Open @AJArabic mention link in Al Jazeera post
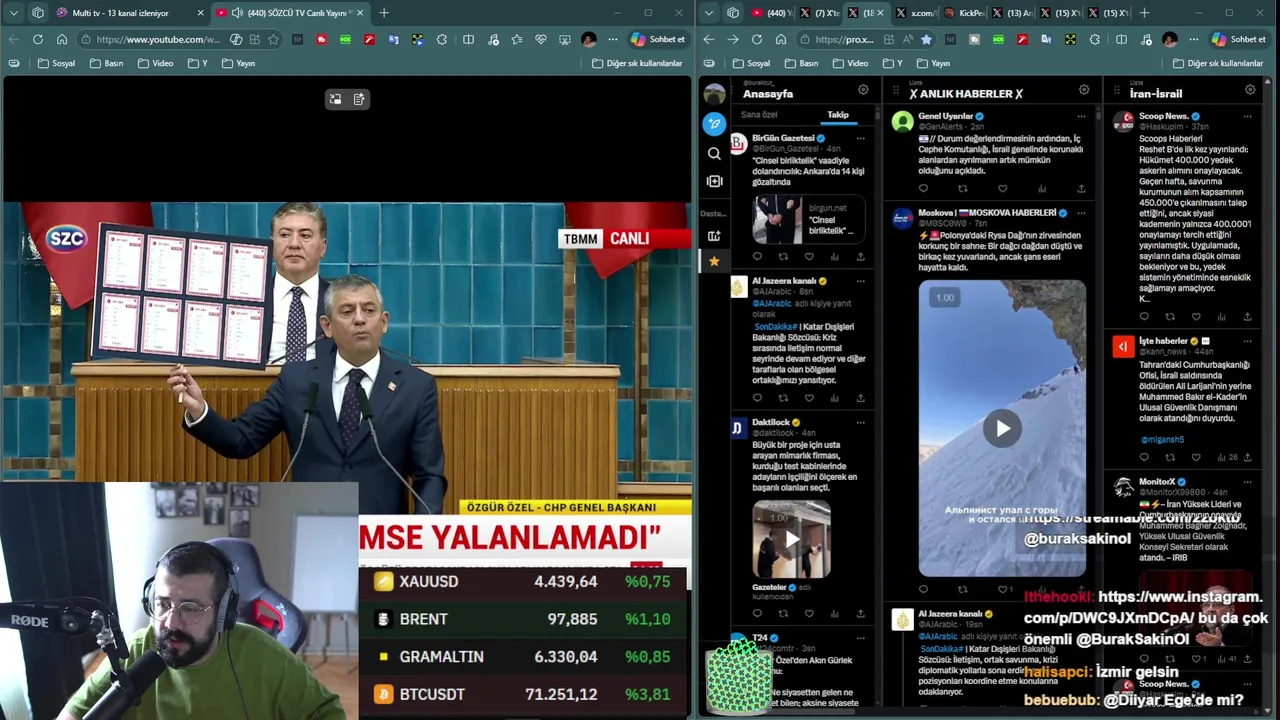This screenshot has width=1280, height=720. point(771,303)
